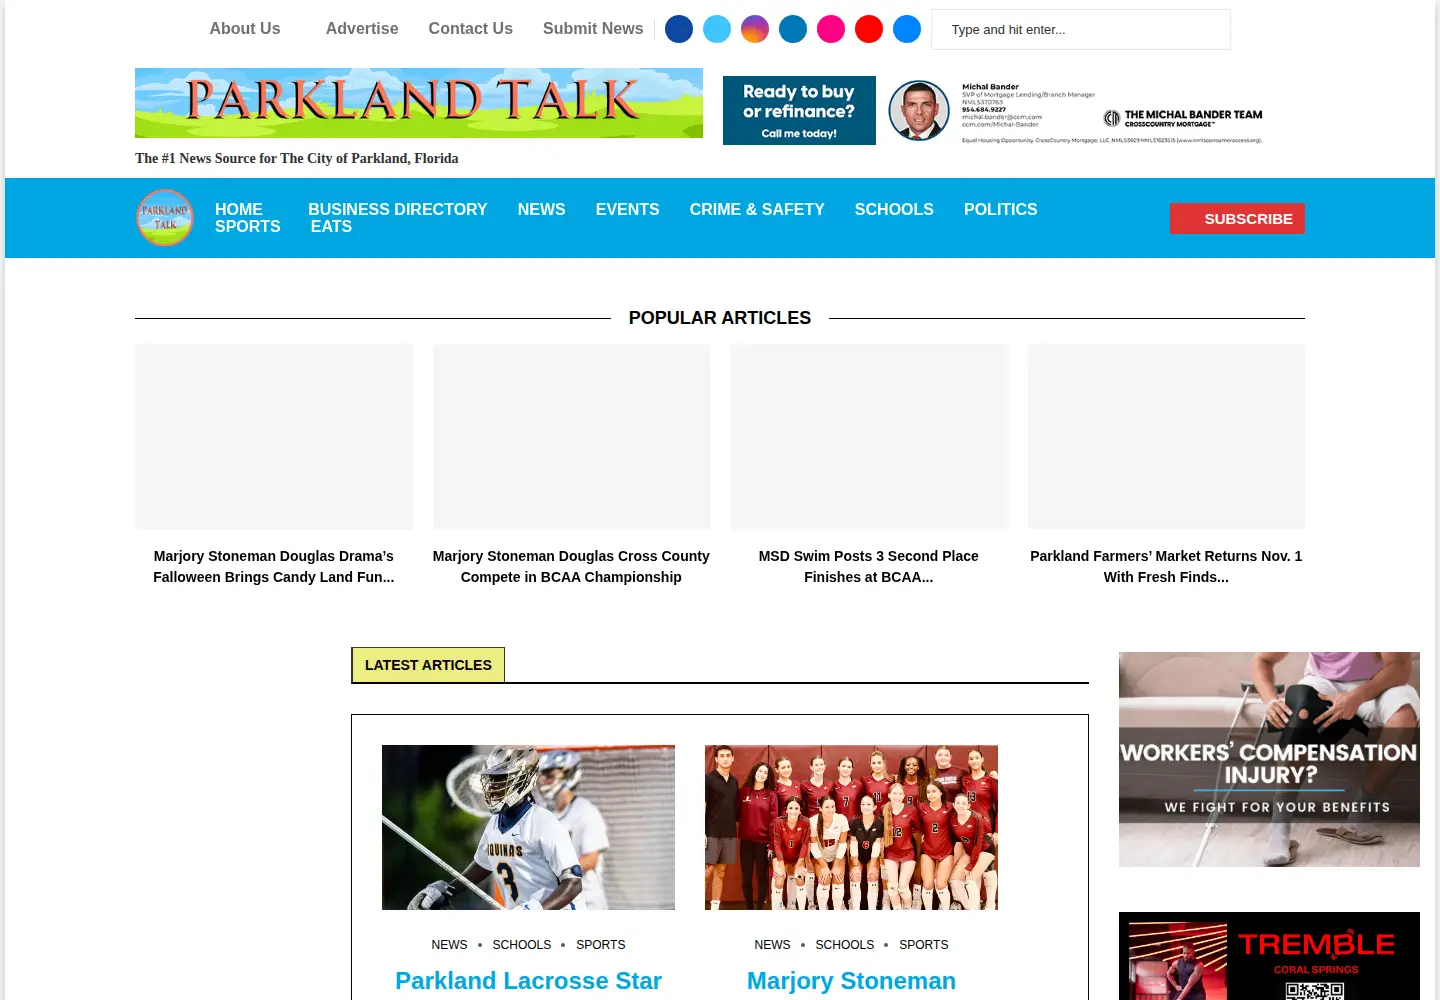Open Parkland Farmers' Market article title

(1166, 566)
